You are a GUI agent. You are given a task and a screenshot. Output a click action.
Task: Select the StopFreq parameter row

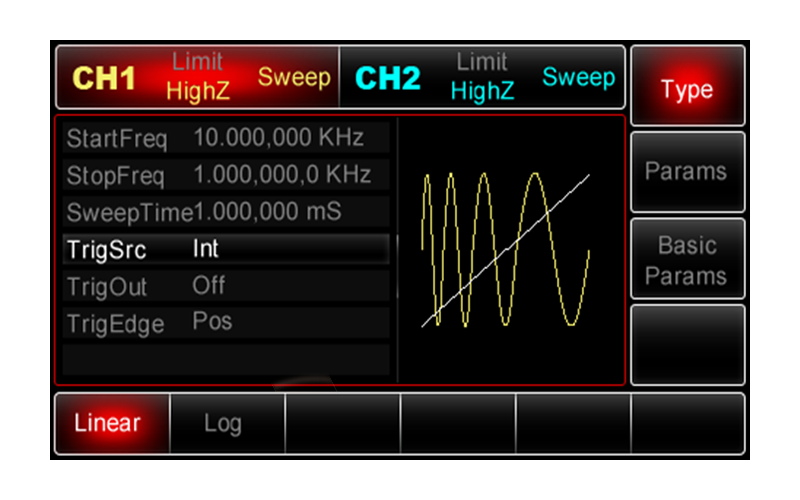pyautogui.click(x=226, y=175)
